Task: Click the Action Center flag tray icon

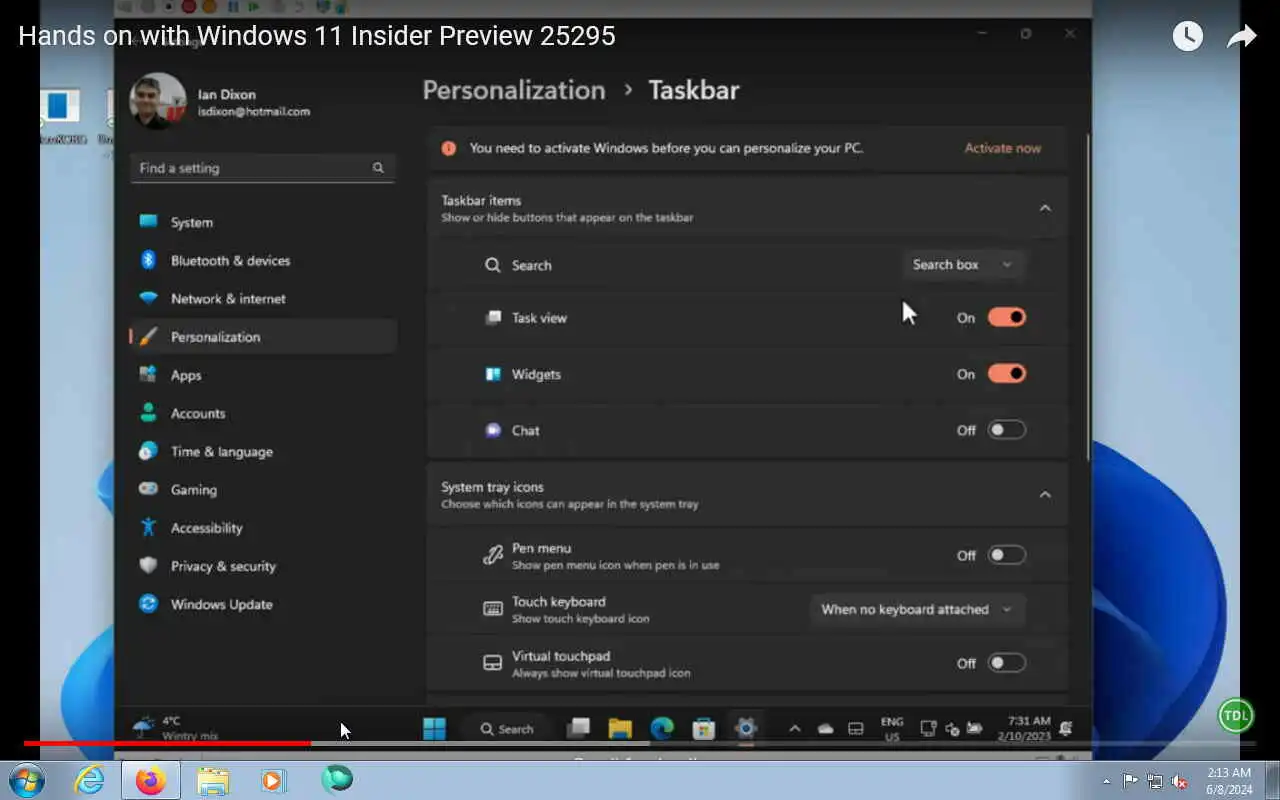Action: 1131,781
